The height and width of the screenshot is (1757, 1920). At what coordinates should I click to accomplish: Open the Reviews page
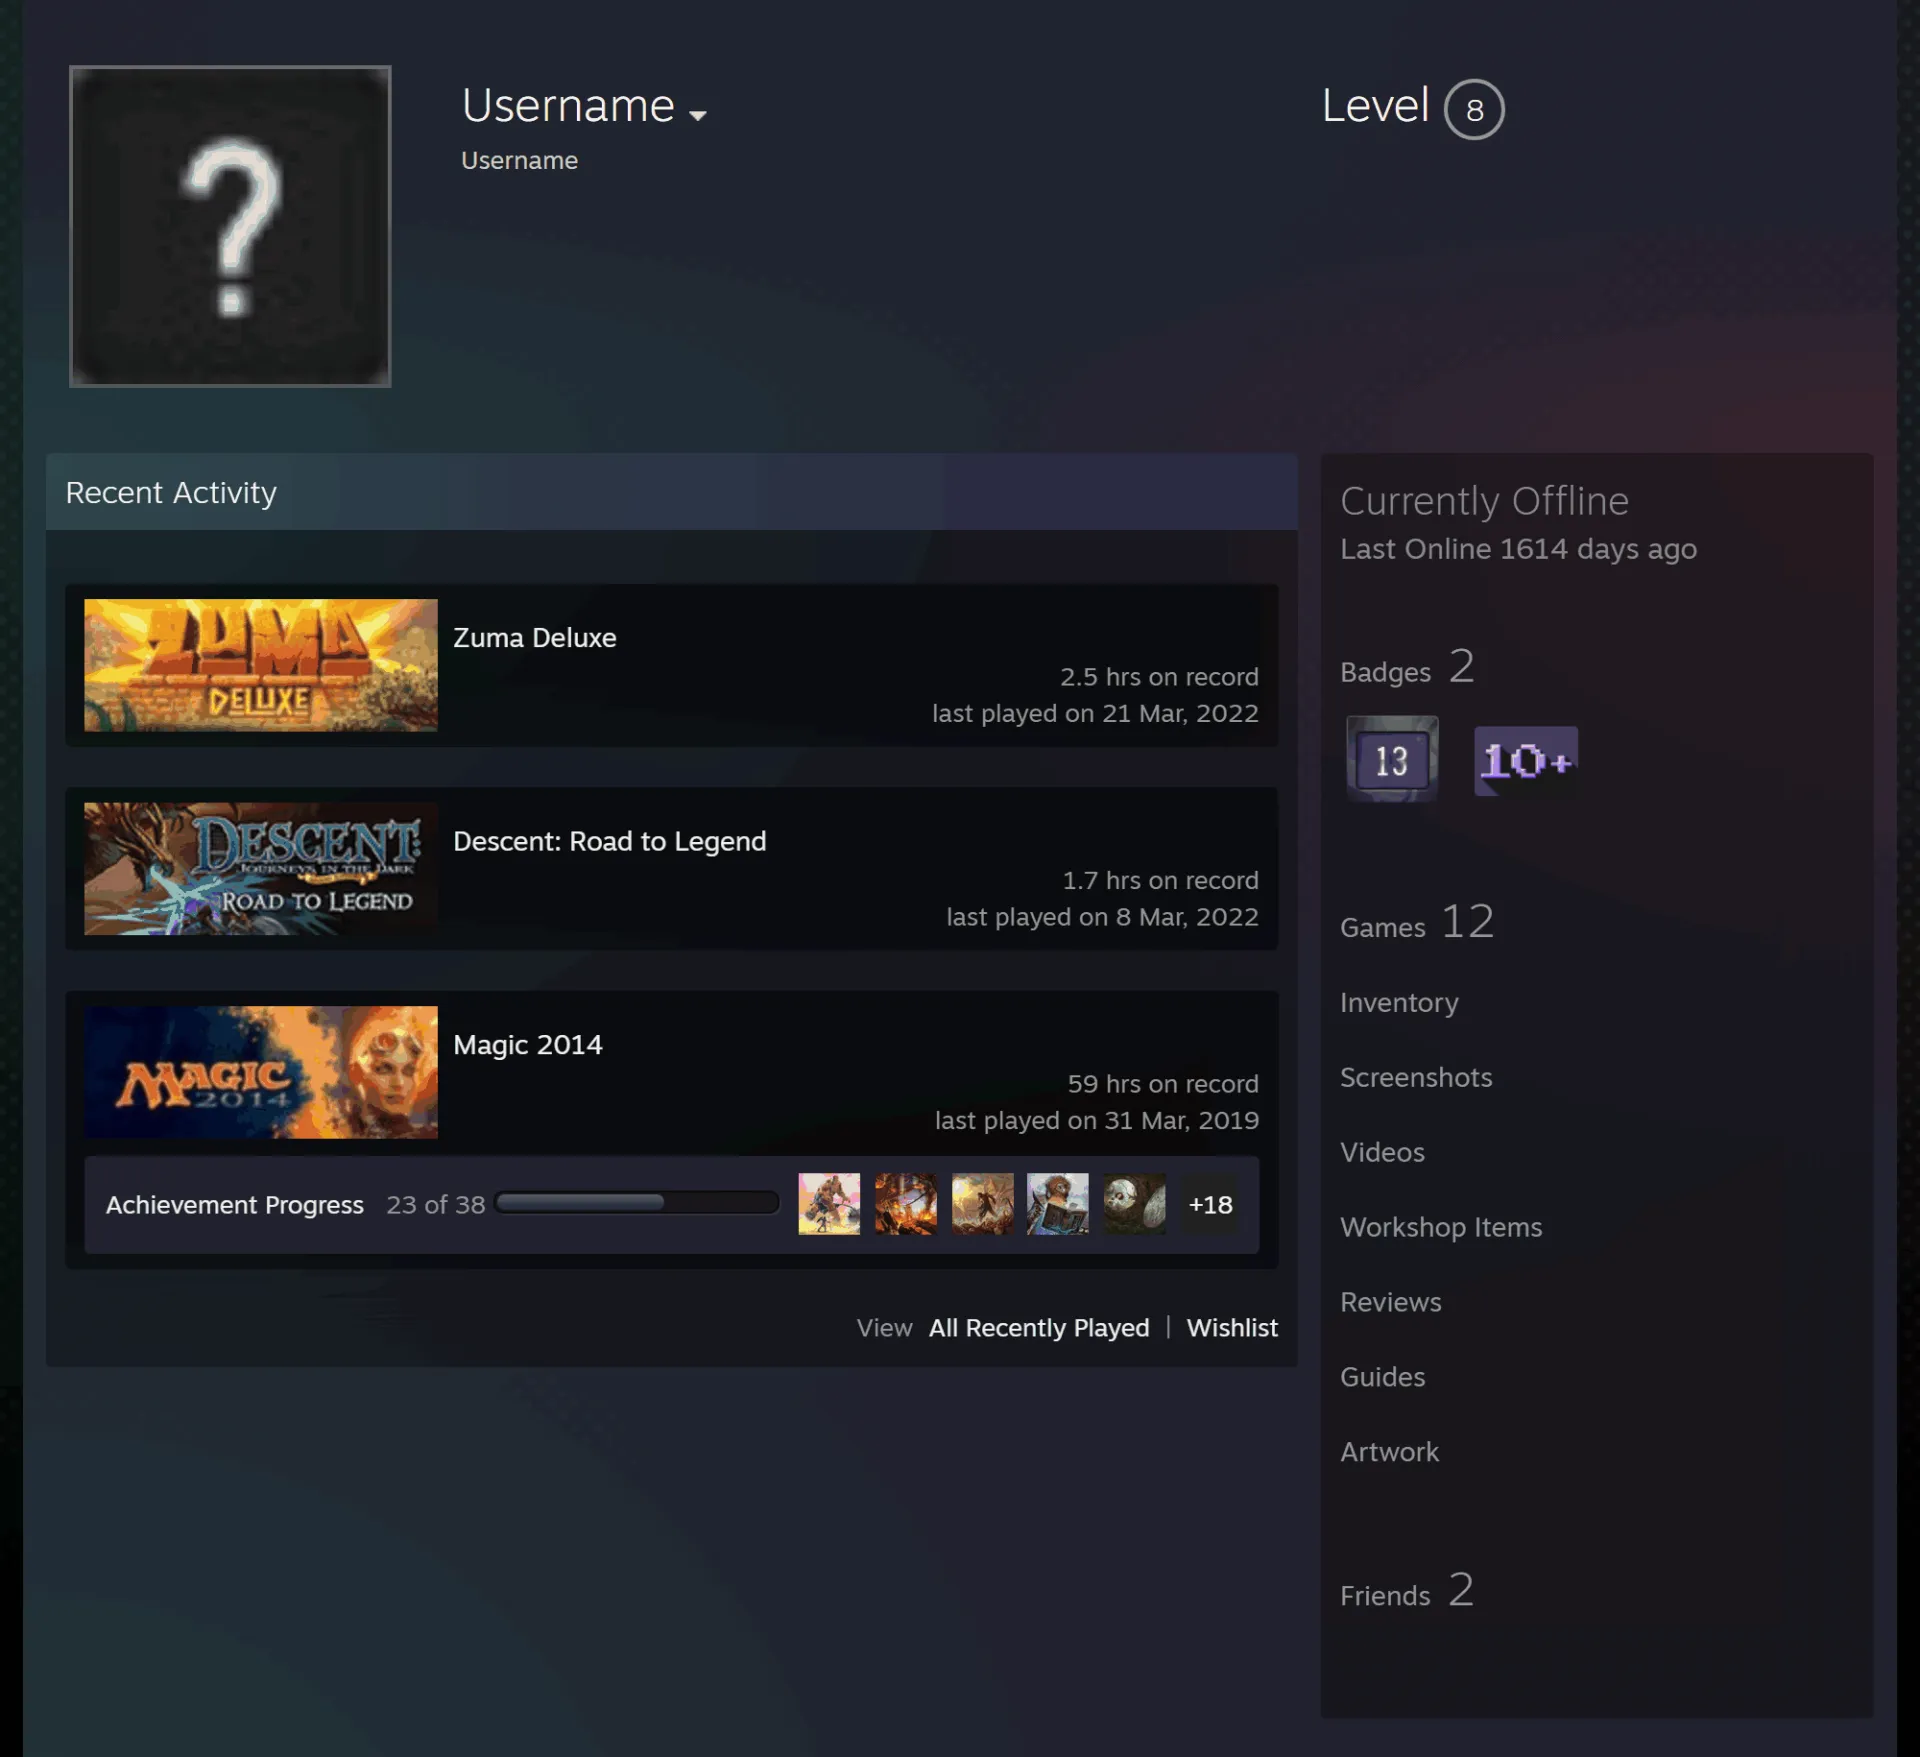pos(1391,1303)
